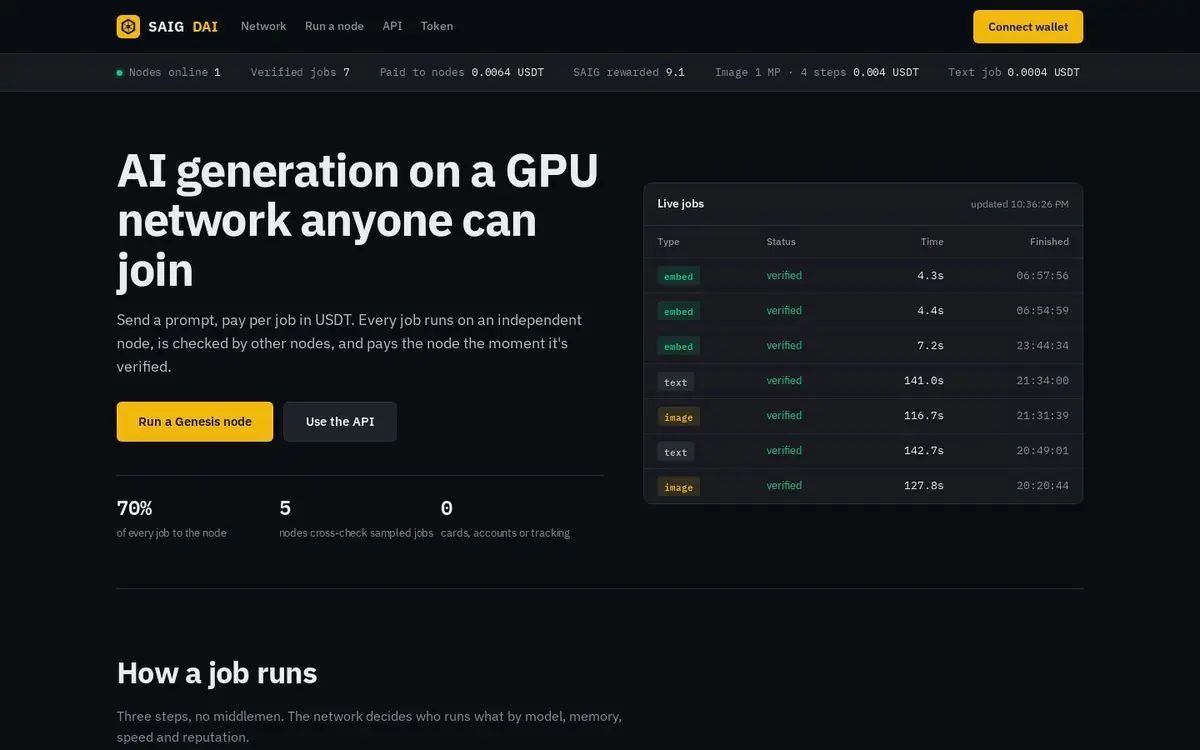This screenshot has width=1200, height=750.
Task: Click the Type column header
Action: point(669,242)
